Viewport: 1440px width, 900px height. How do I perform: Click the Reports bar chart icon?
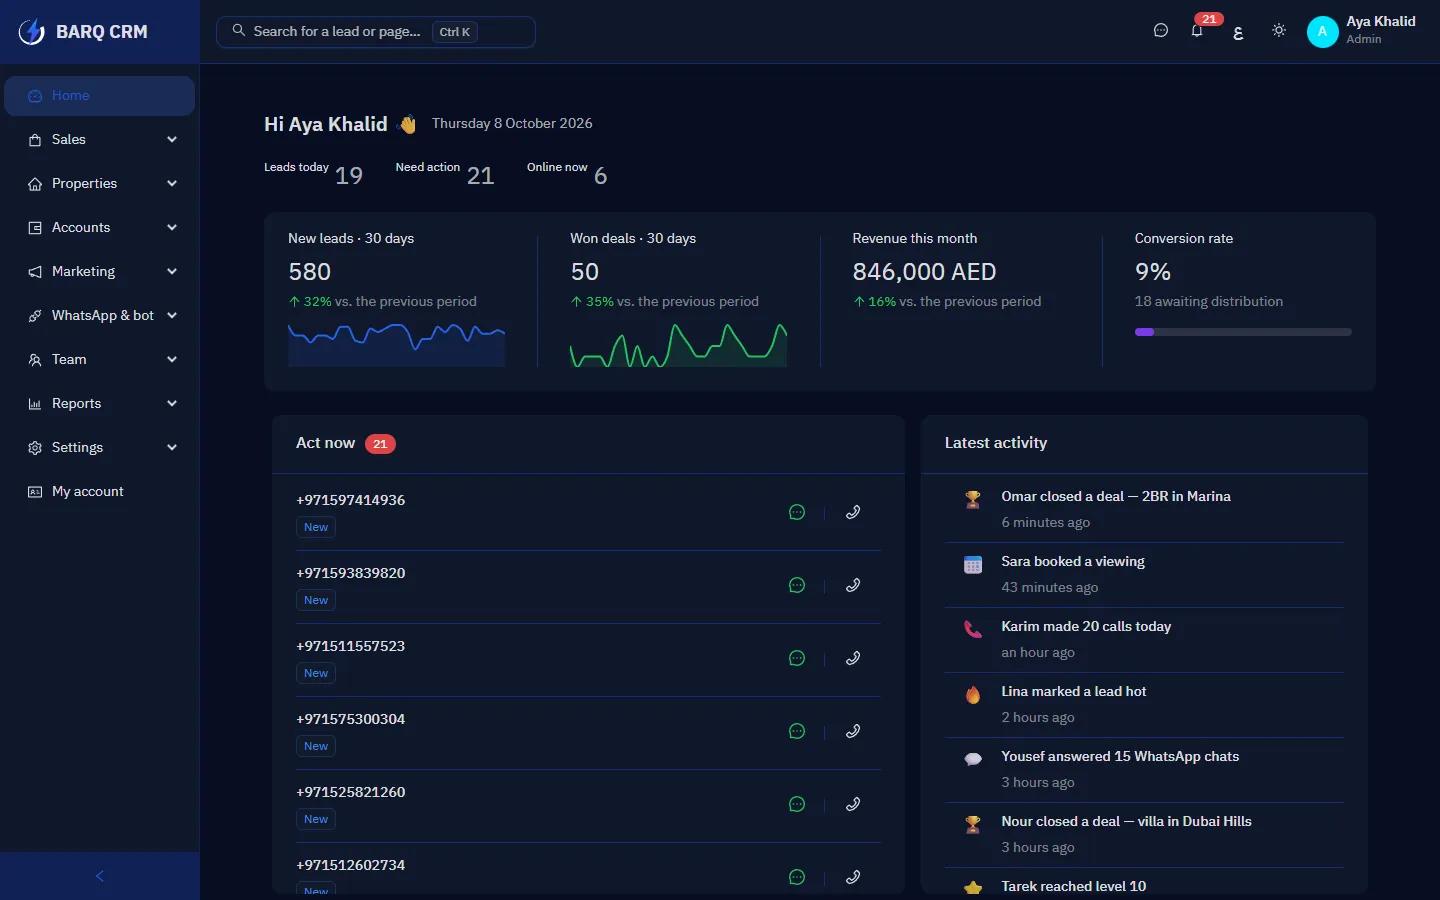[35, 404]
